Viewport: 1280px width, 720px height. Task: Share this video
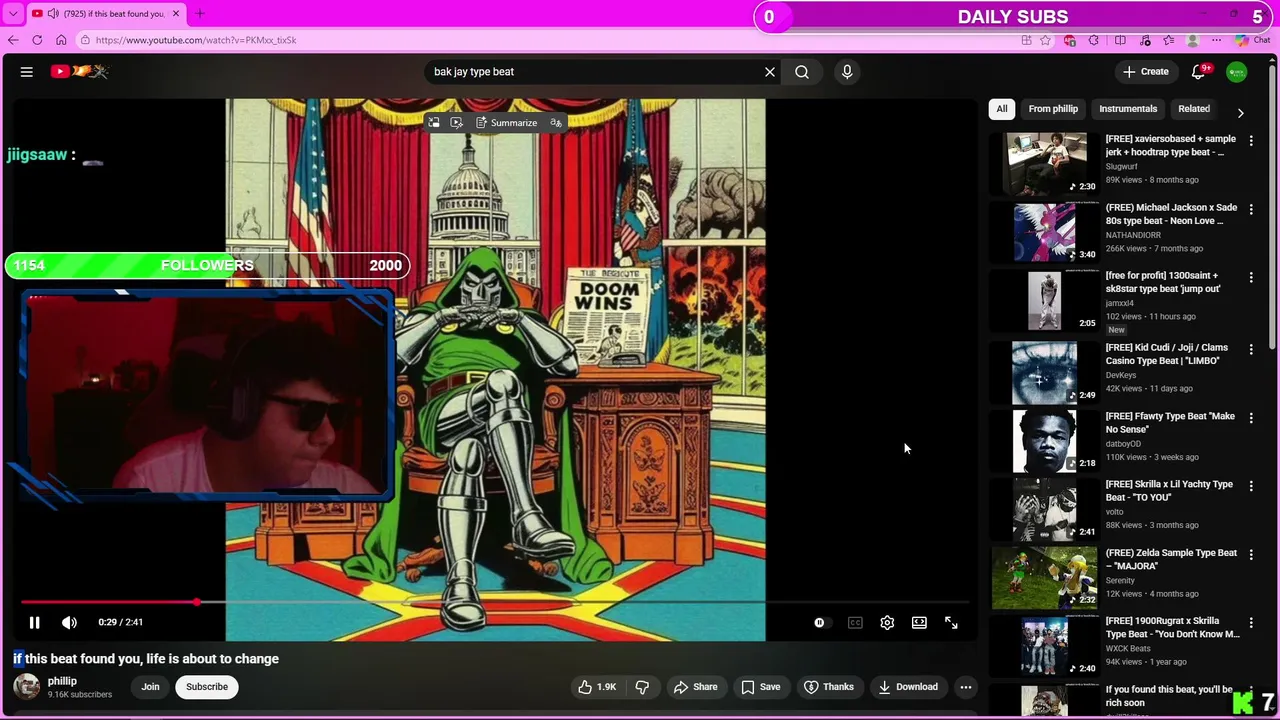tap(695, 687)
